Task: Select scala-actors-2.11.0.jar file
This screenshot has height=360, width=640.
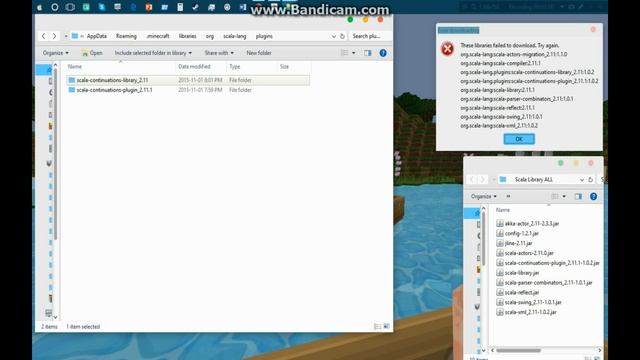Action: click(525, 253)
